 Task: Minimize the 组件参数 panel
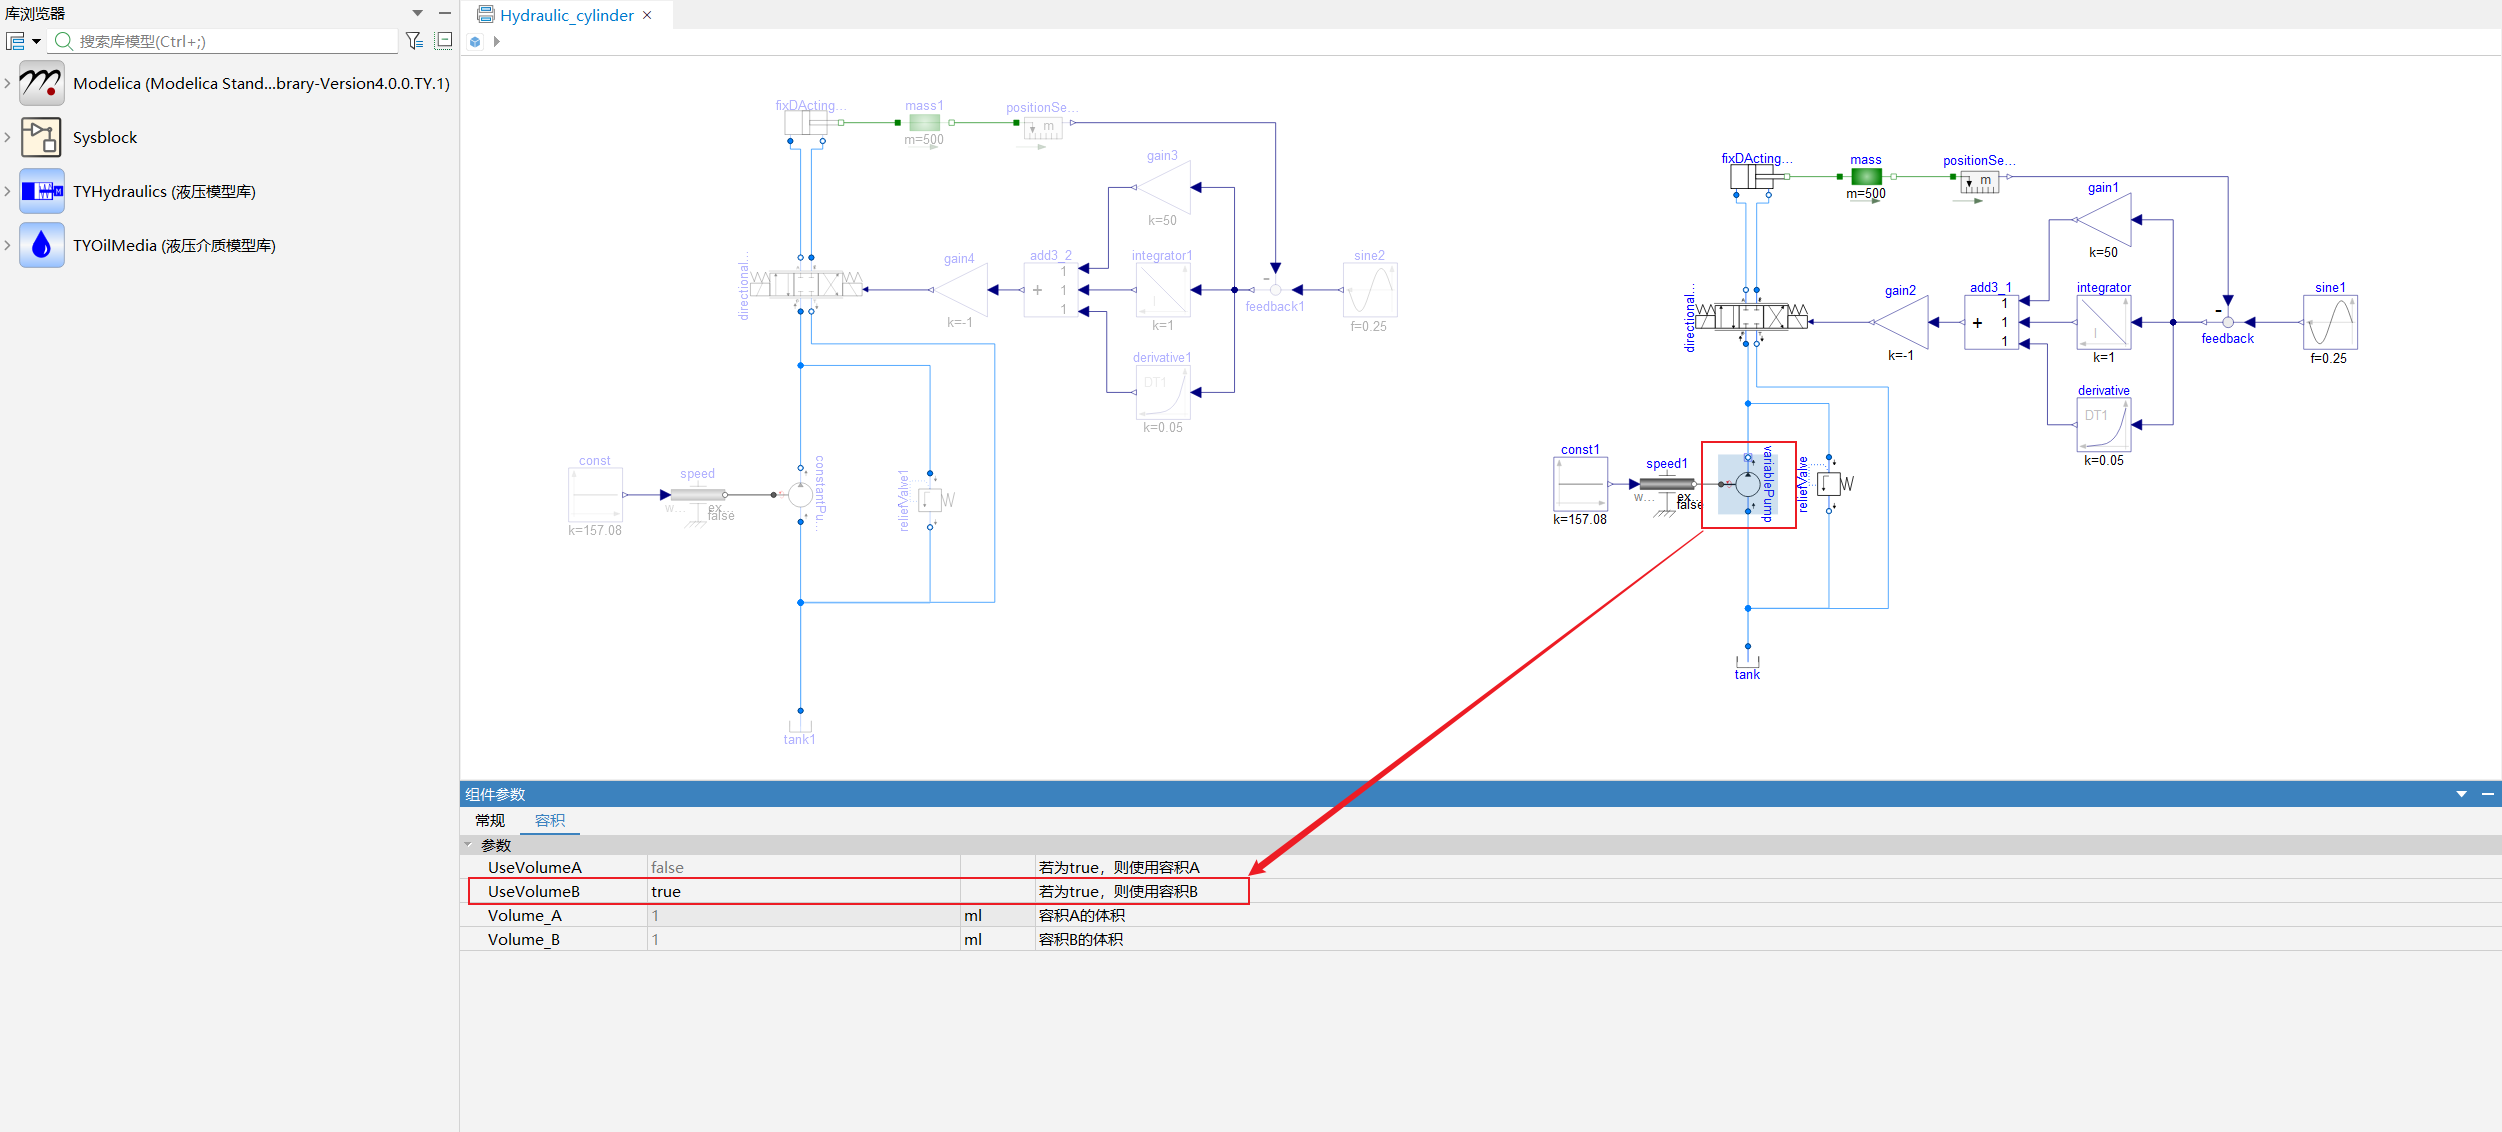(2487, 794)
